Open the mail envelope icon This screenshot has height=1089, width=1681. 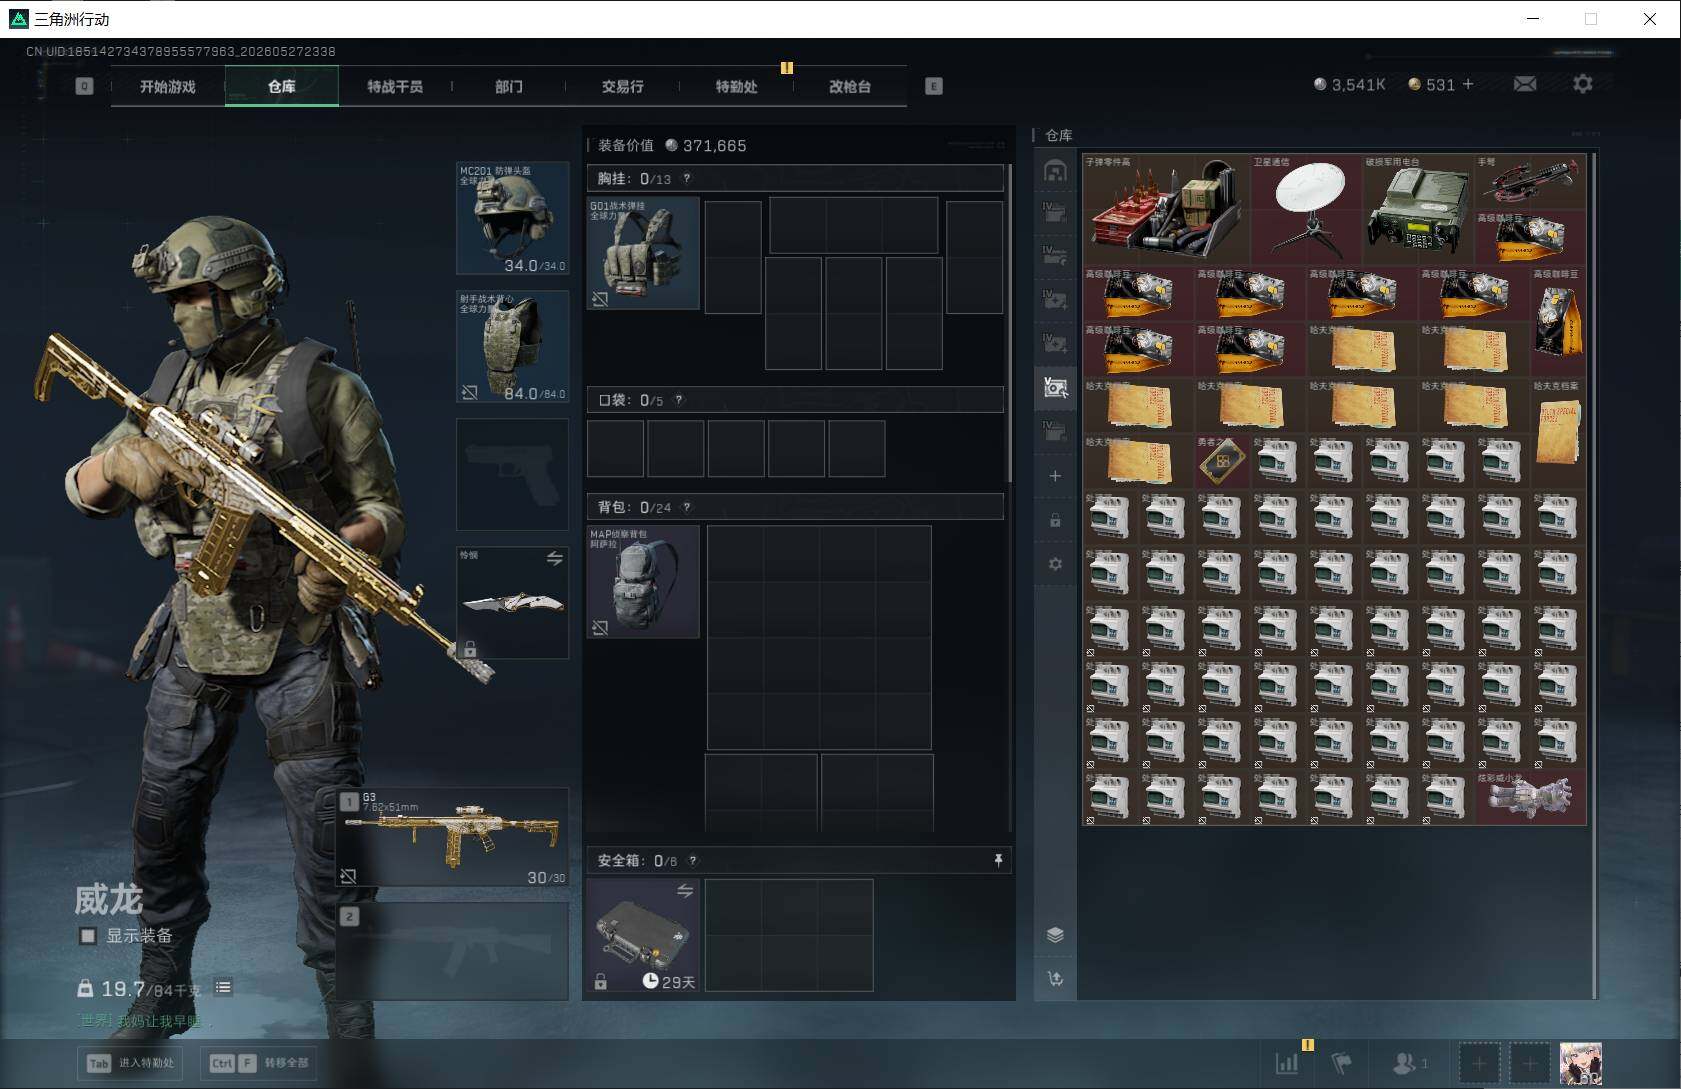pyautogui.click(x=1525, y=85)
